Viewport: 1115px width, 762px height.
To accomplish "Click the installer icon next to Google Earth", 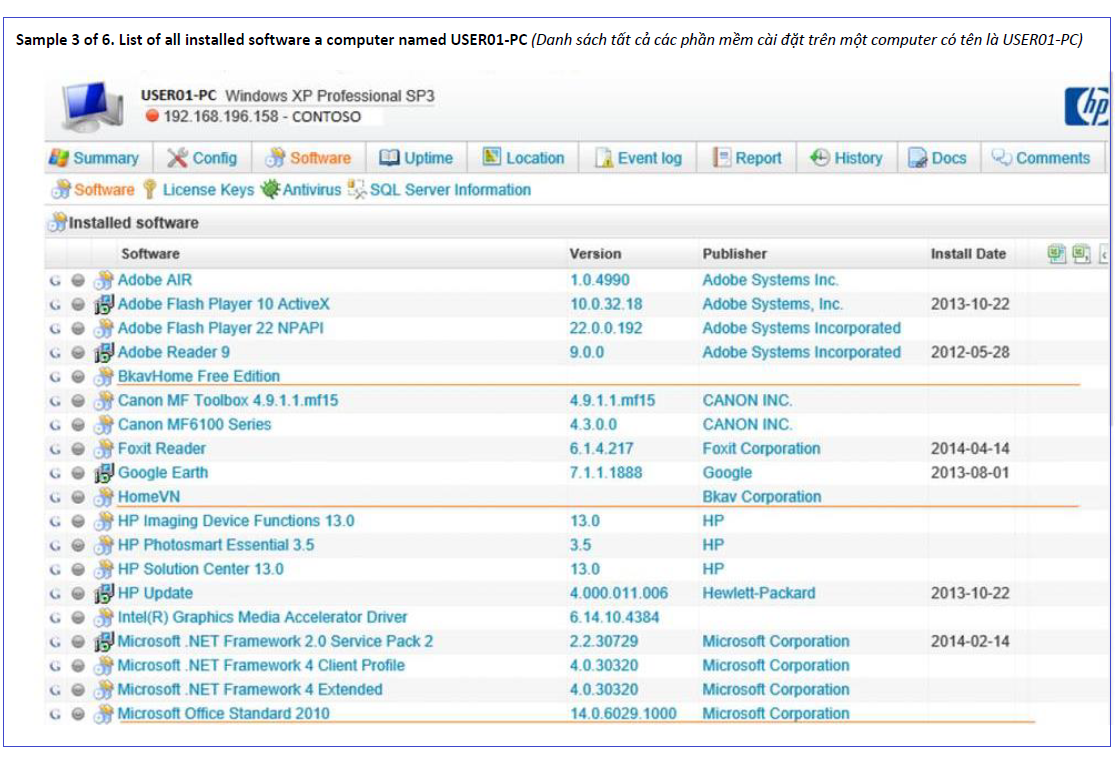I will click(x=104, y=473).
